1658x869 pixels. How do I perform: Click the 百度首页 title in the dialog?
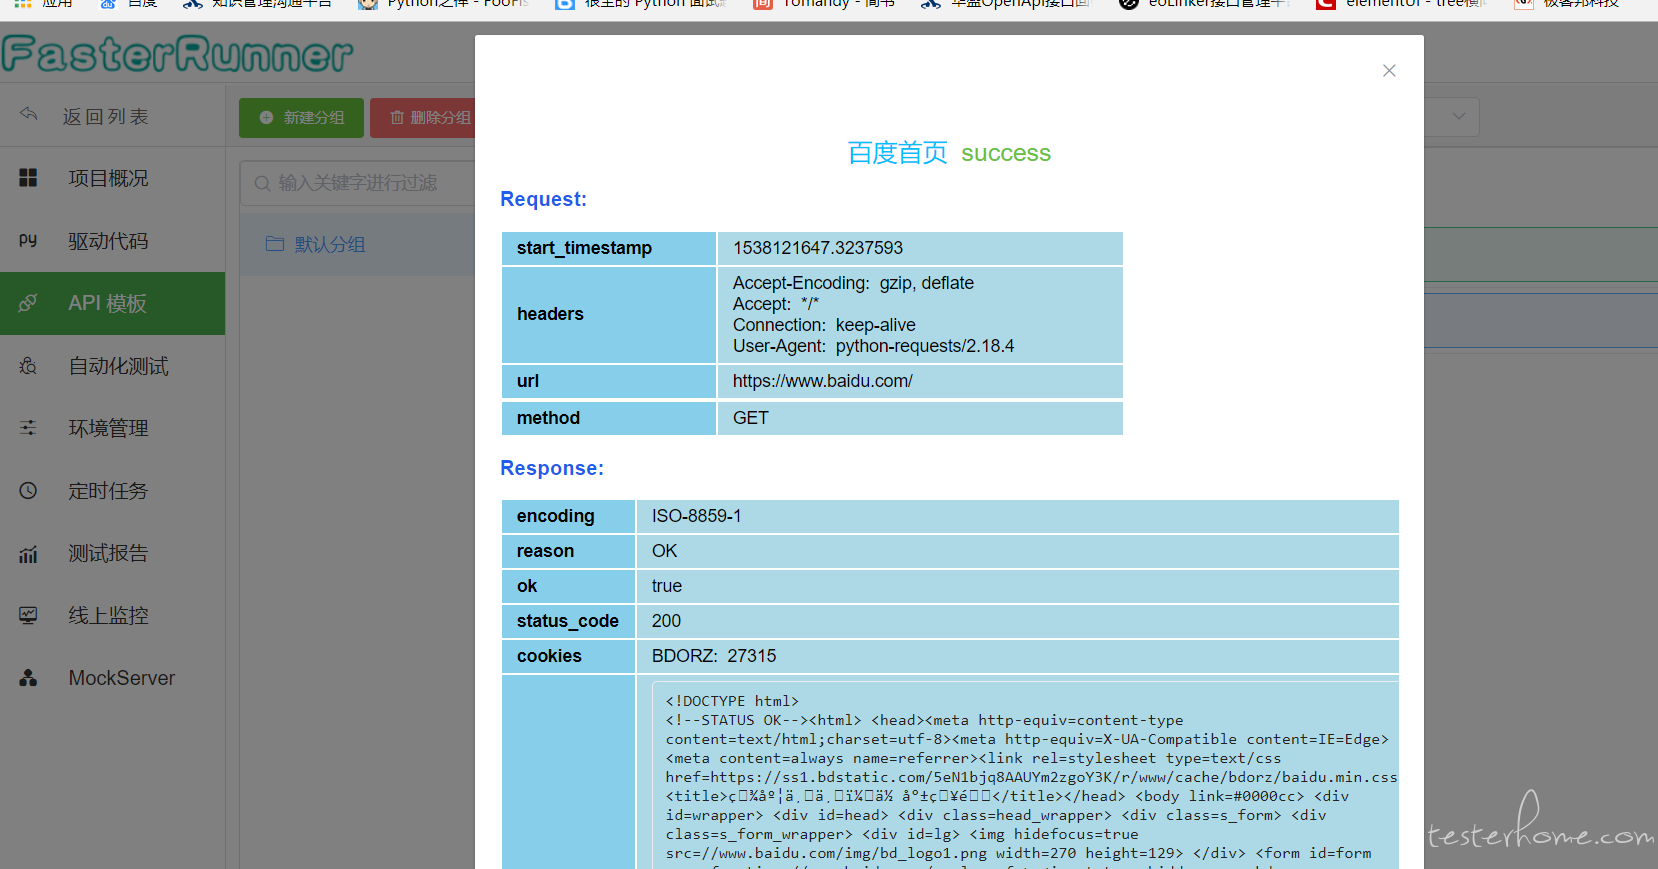[x=897, y=153]
